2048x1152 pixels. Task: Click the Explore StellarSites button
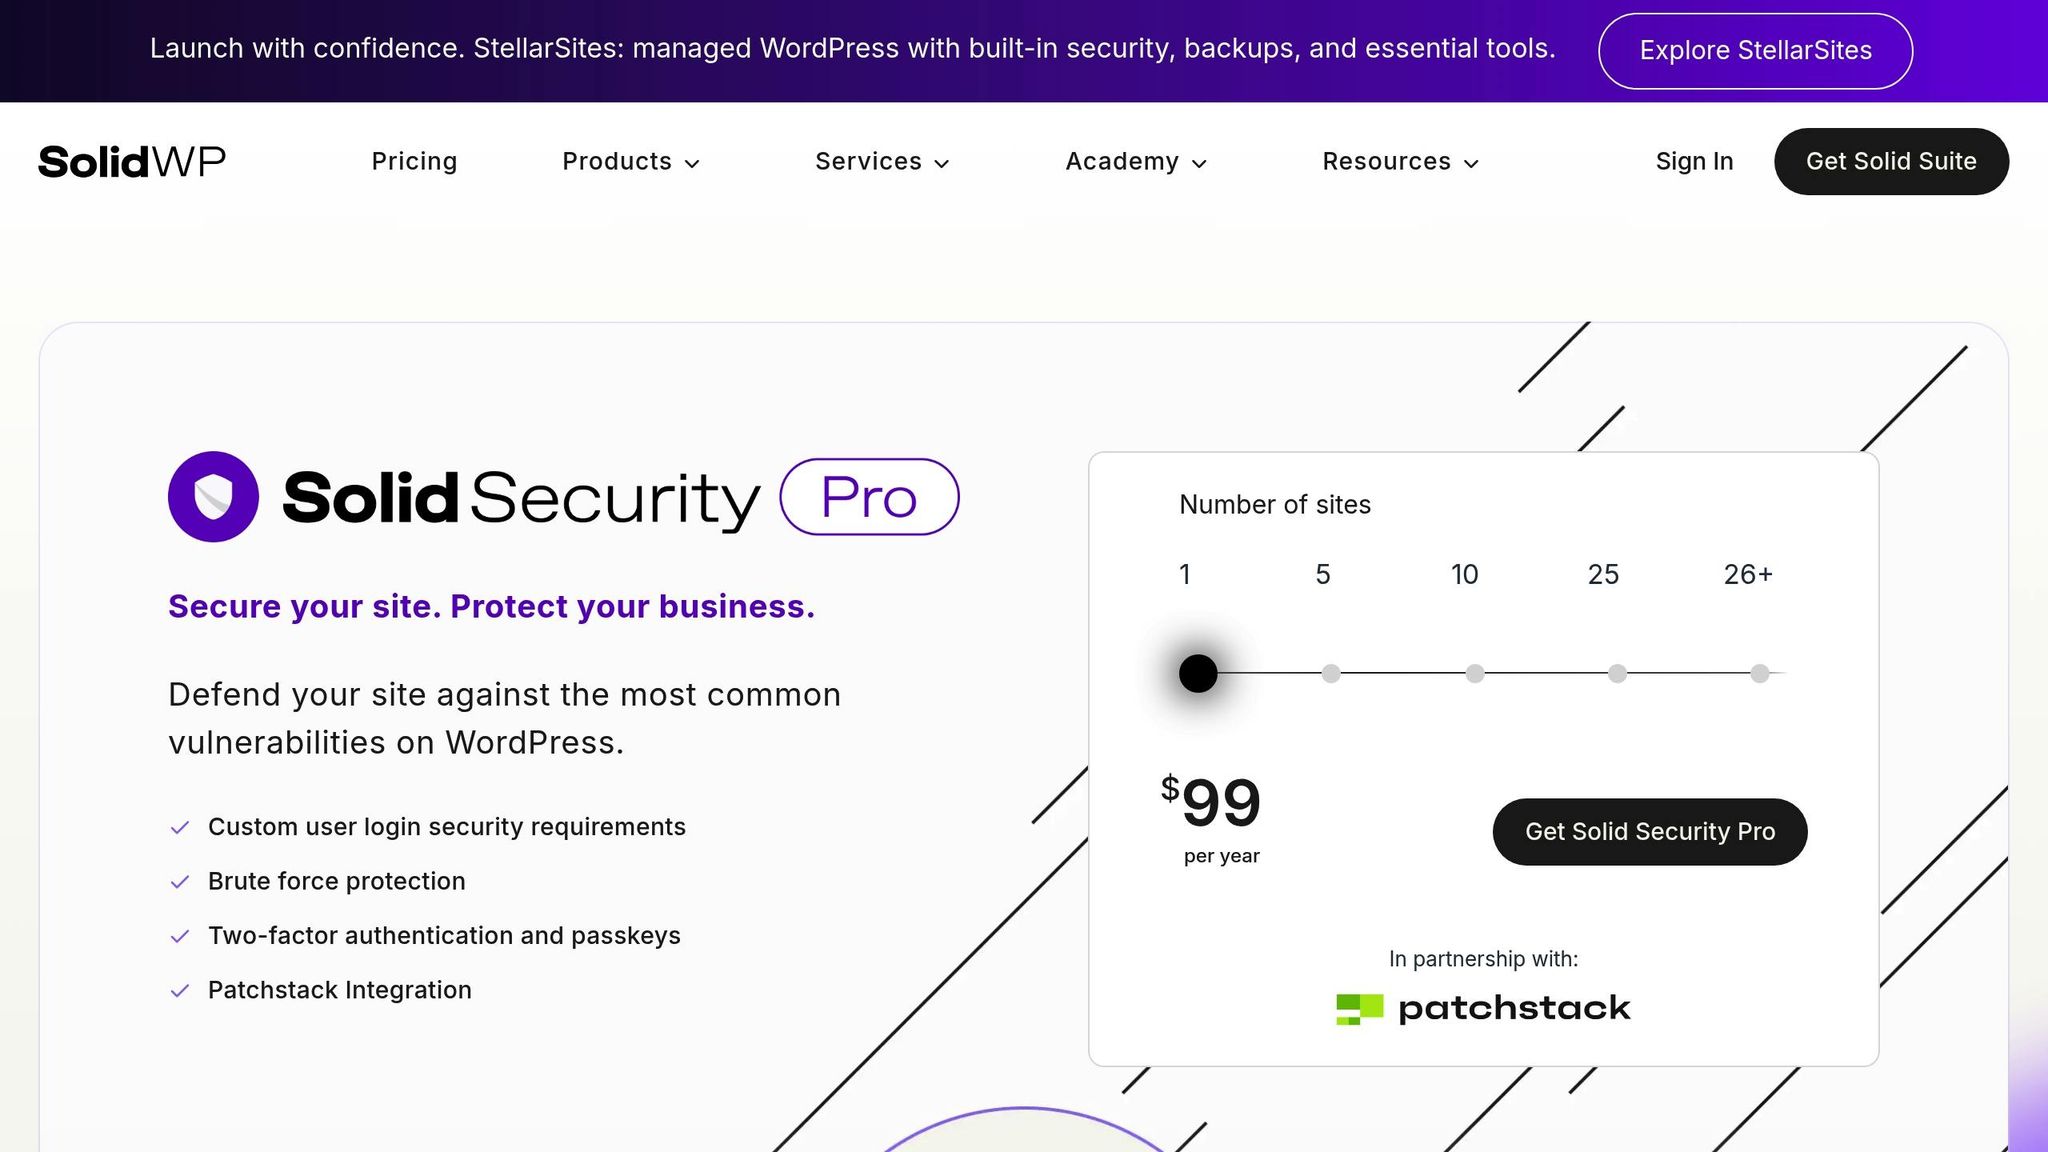tap(1755, 50)
